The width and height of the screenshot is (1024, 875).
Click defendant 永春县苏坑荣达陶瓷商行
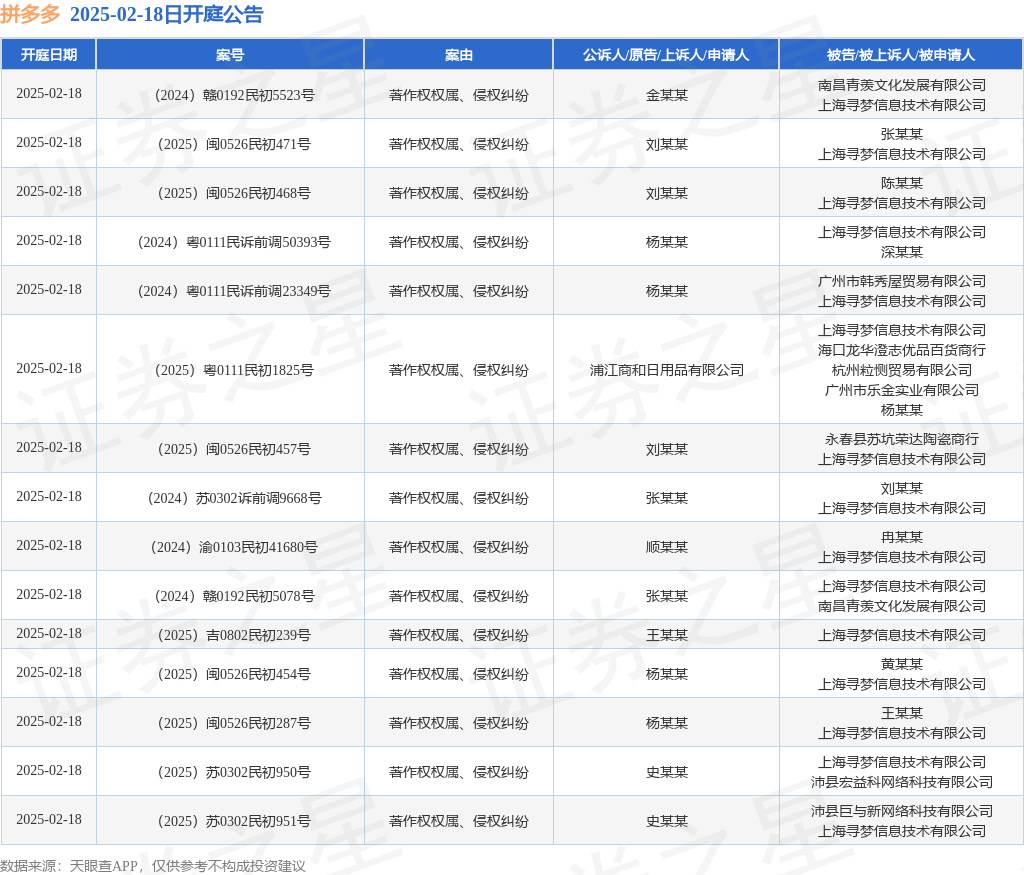(901, 439)
